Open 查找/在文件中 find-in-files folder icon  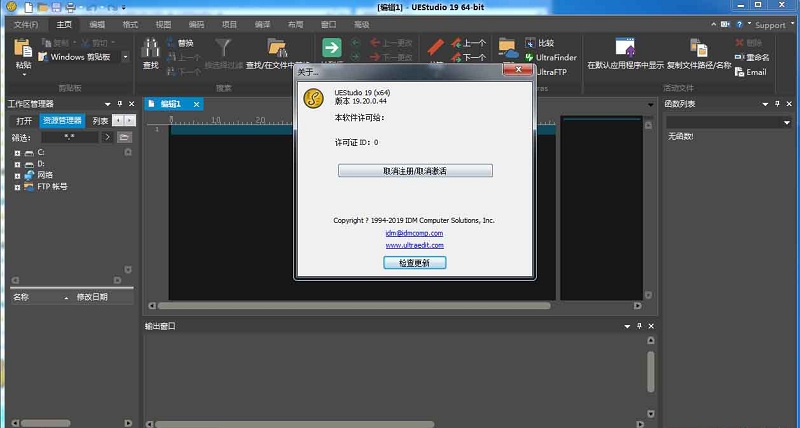pyautogui.click(x=277, y=47)
